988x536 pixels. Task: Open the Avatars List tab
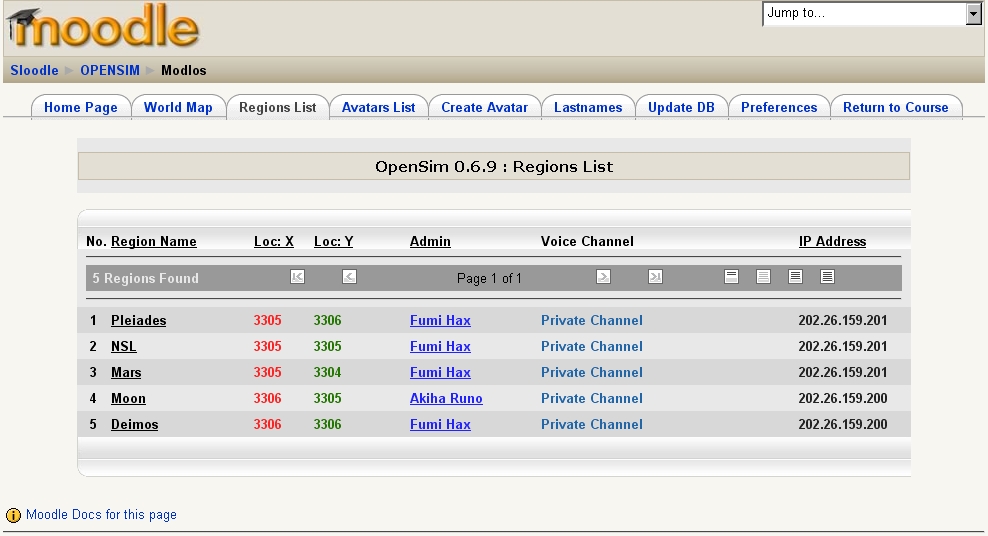tap(378, 107)
